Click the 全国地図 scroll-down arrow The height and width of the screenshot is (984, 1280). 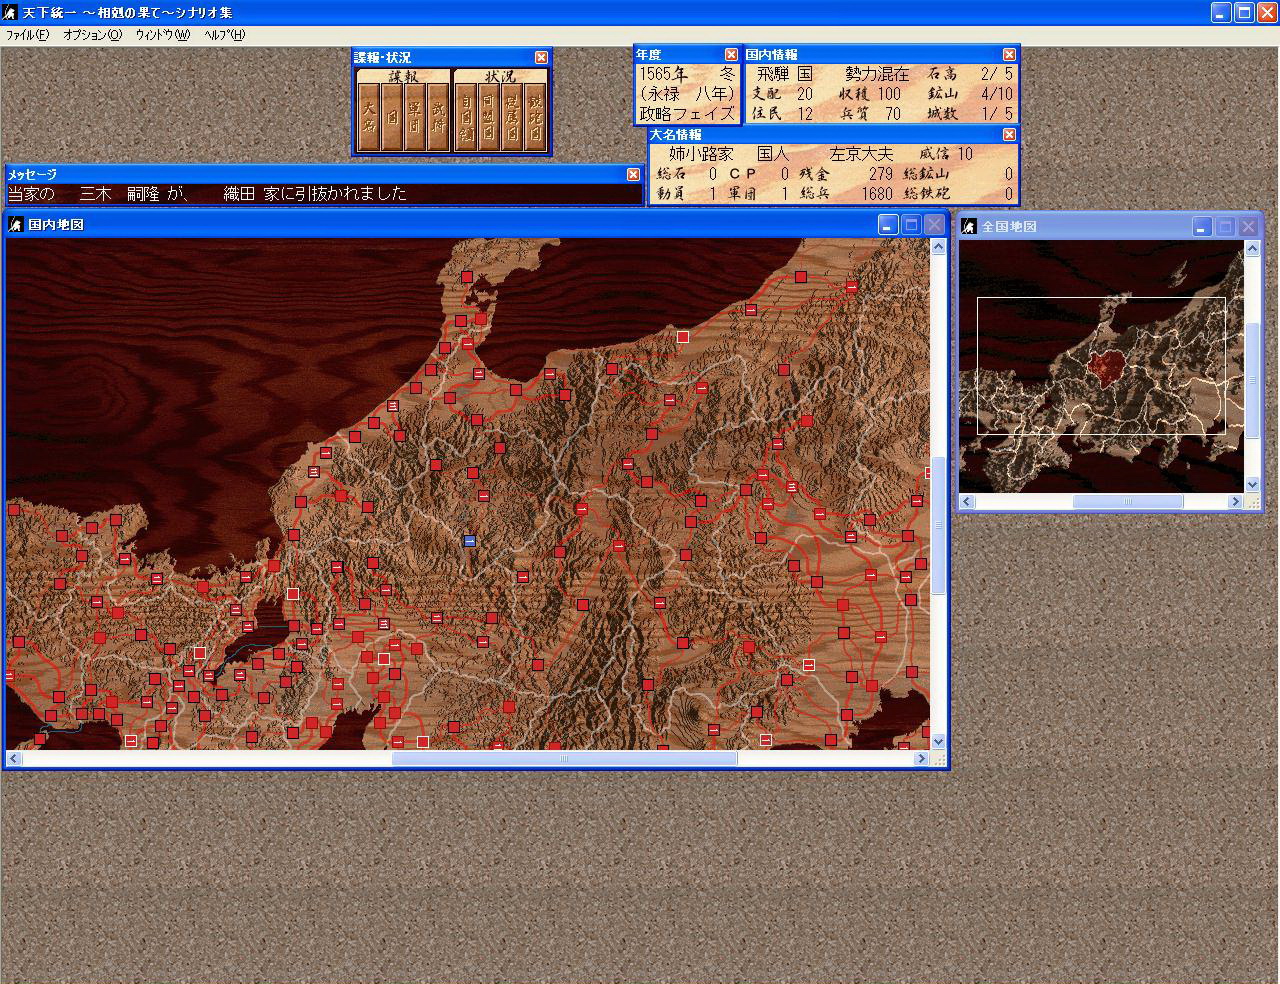point(1252,484)
